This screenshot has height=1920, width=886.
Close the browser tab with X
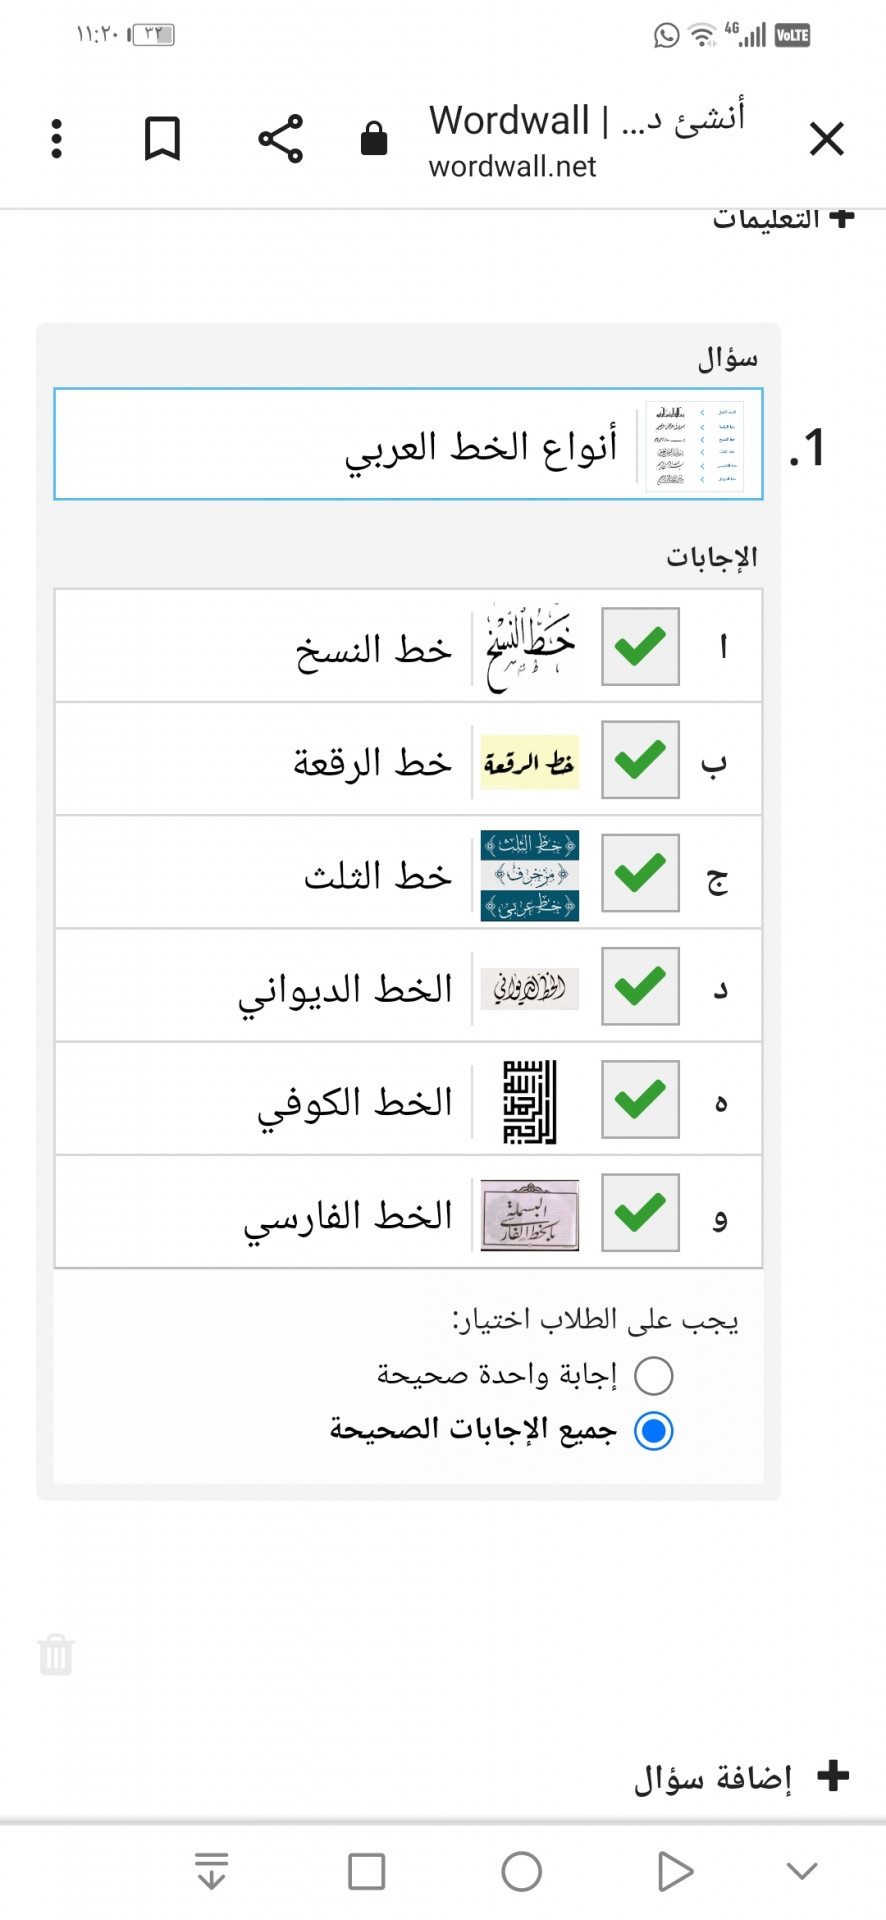pyautogui.click(x=827, y=139)
